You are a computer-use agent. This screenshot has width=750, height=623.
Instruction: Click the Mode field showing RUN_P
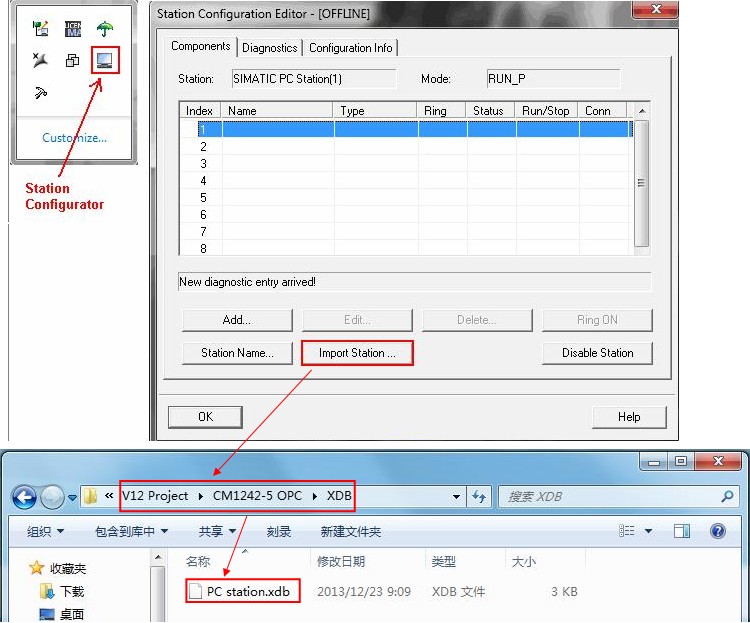(x=553, y=79)
